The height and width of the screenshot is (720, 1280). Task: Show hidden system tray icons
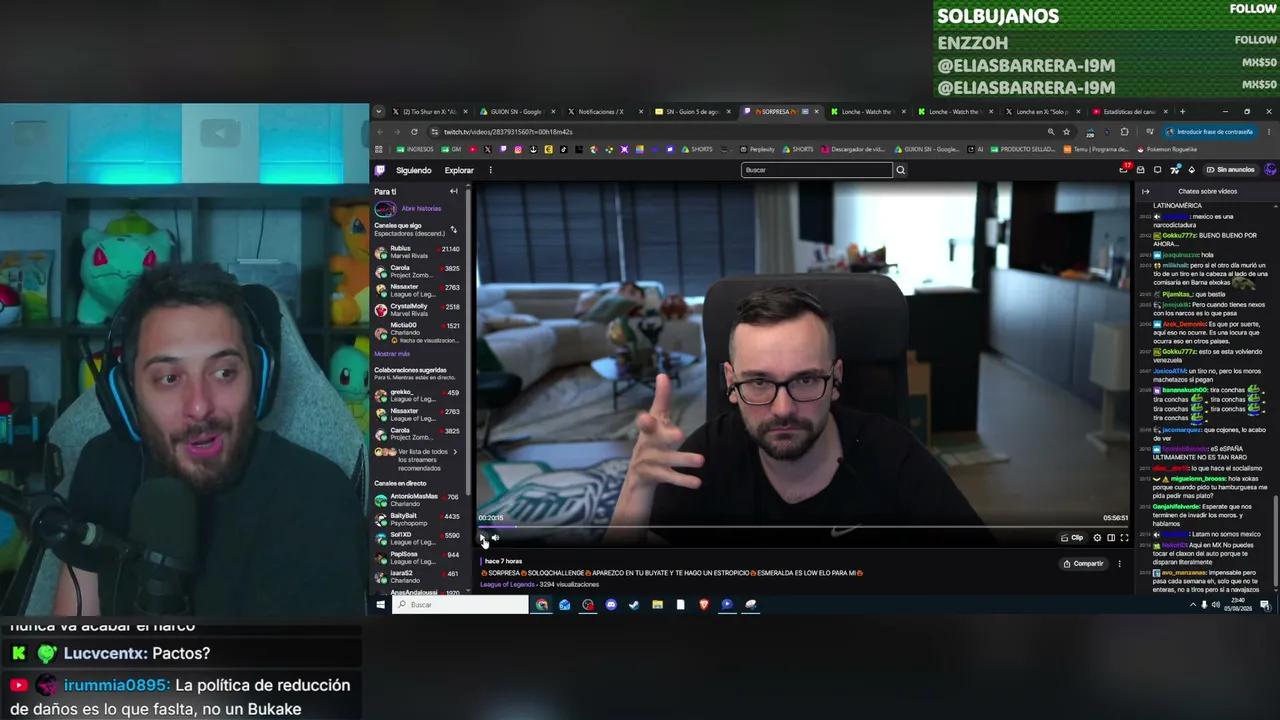[x=1192, y=605]
